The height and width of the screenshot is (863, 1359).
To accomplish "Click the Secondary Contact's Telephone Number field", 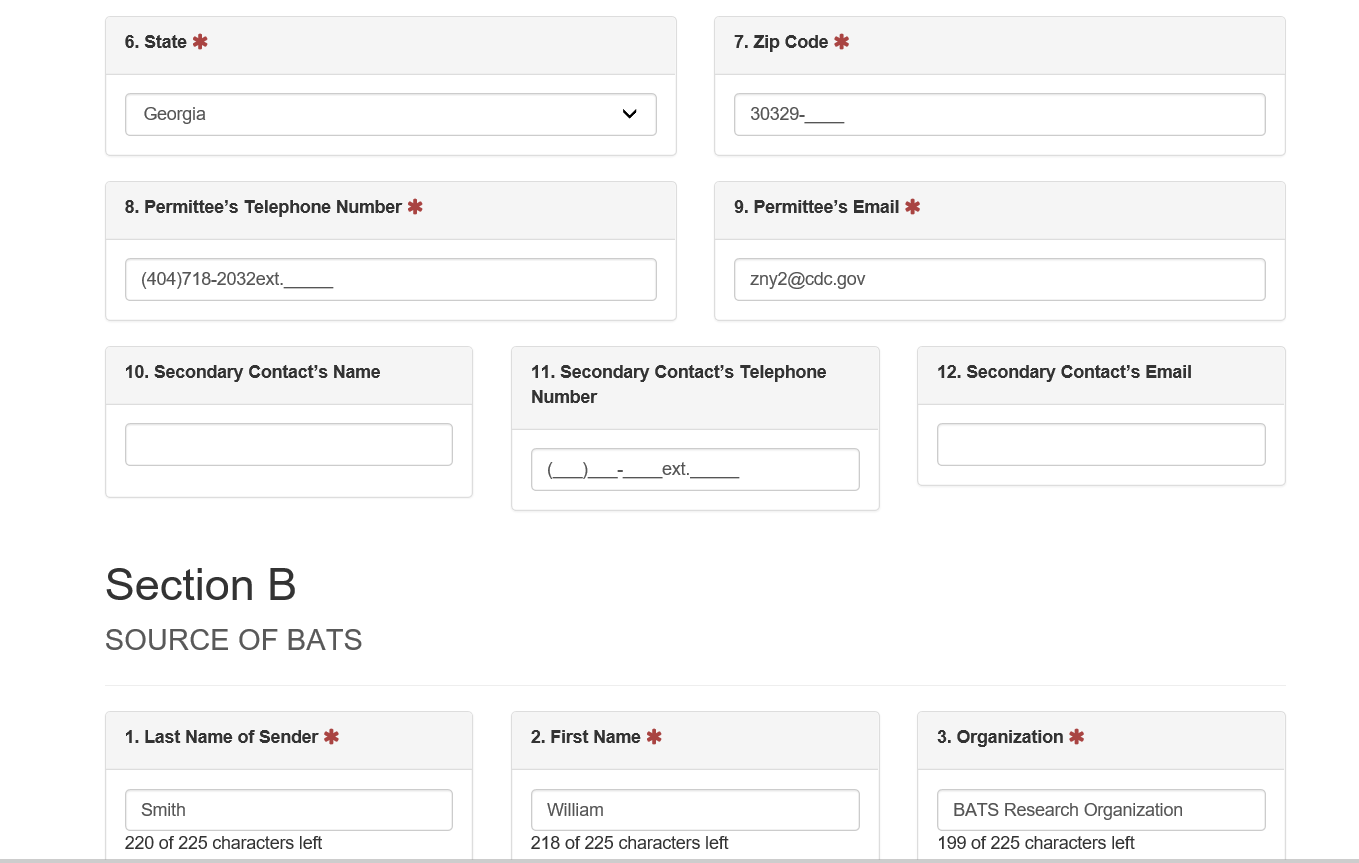I will coord(694,469).
